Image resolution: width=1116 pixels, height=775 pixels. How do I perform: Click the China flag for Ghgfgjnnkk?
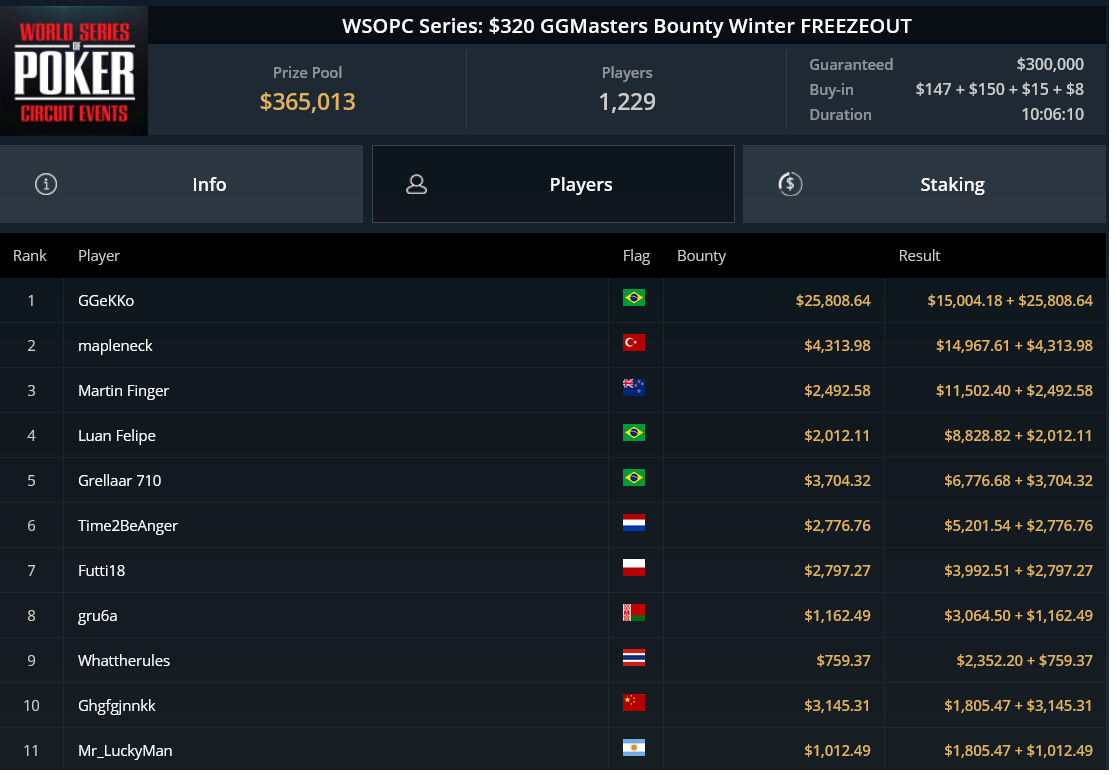point(633,702)
